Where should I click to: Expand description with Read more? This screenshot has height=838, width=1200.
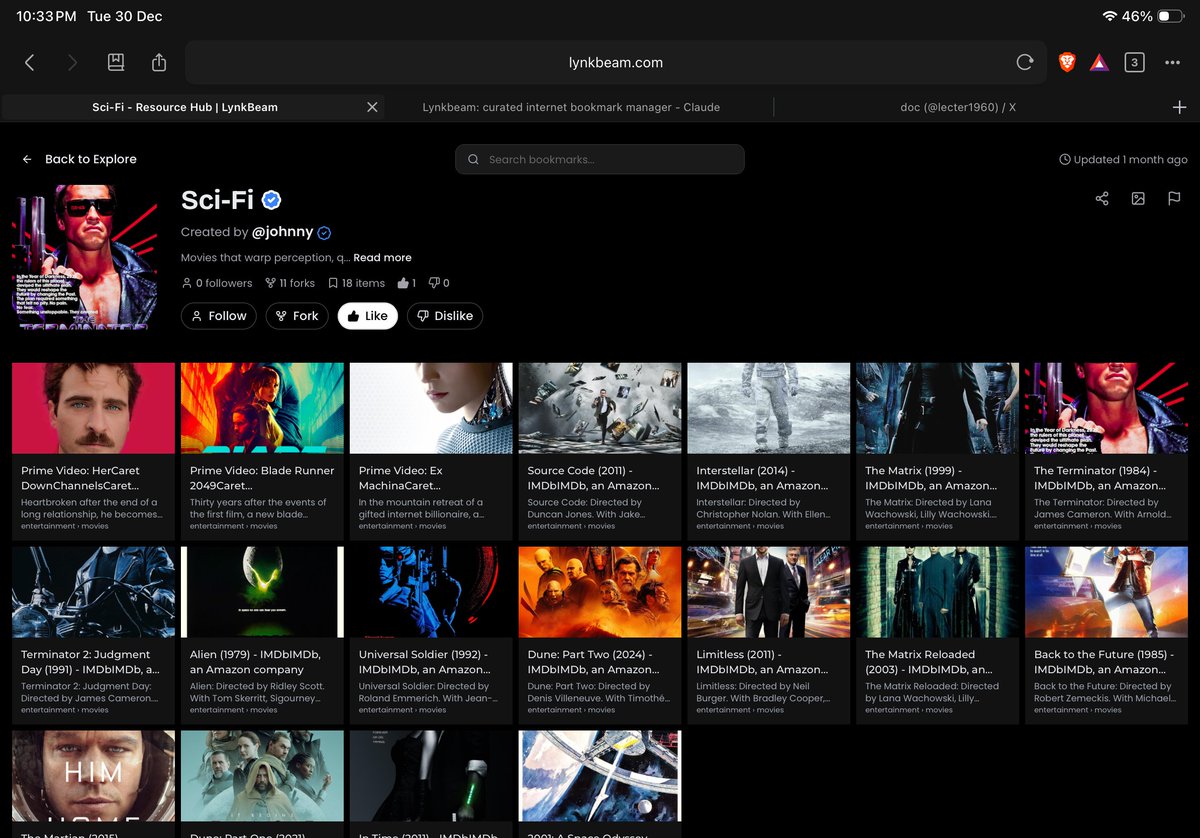(382, 257)
